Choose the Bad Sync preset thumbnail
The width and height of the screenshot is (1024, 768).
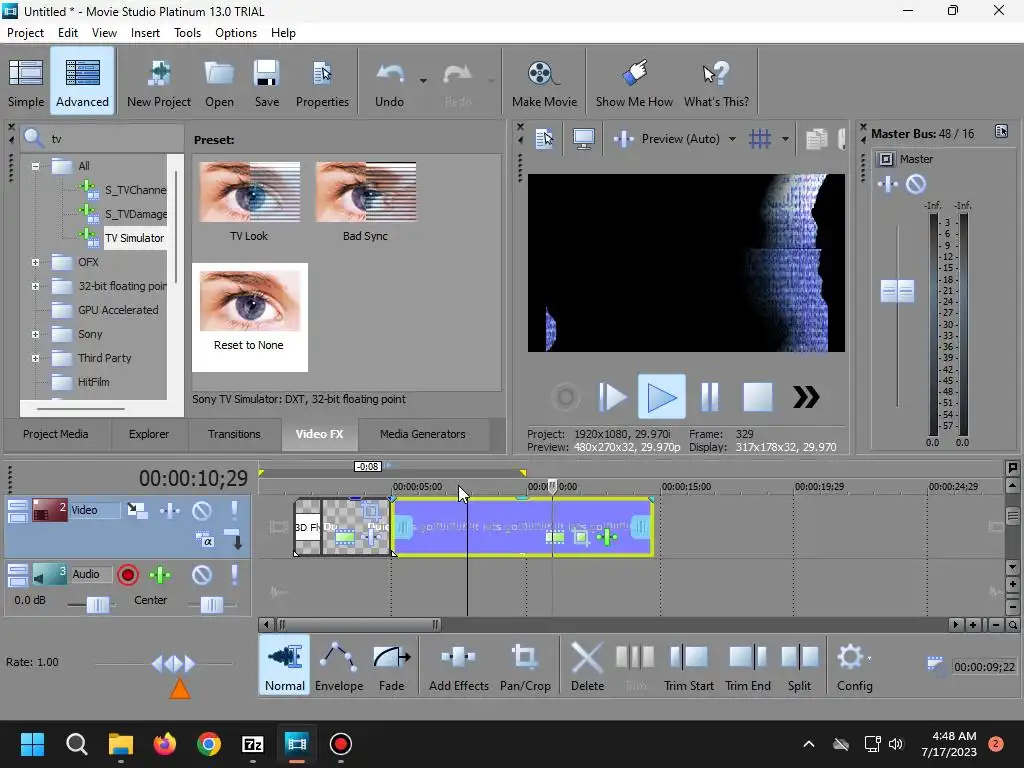pyautogui.click(x=366, y=192)
